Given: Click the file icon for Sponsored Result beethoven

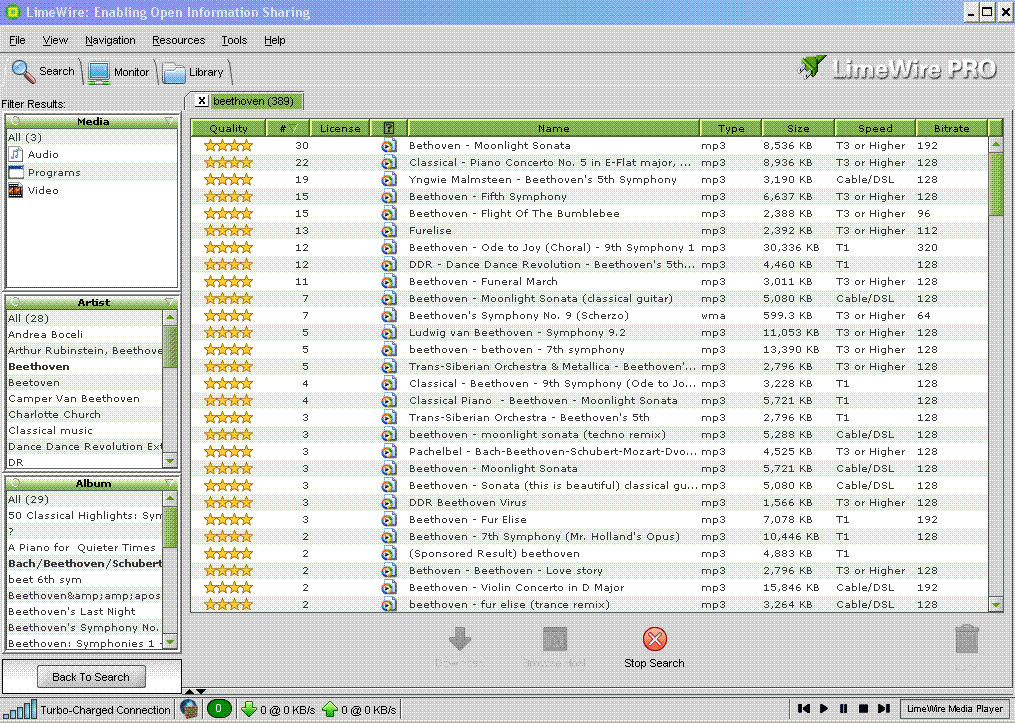Looking at the screenshot, I should 388,553.
